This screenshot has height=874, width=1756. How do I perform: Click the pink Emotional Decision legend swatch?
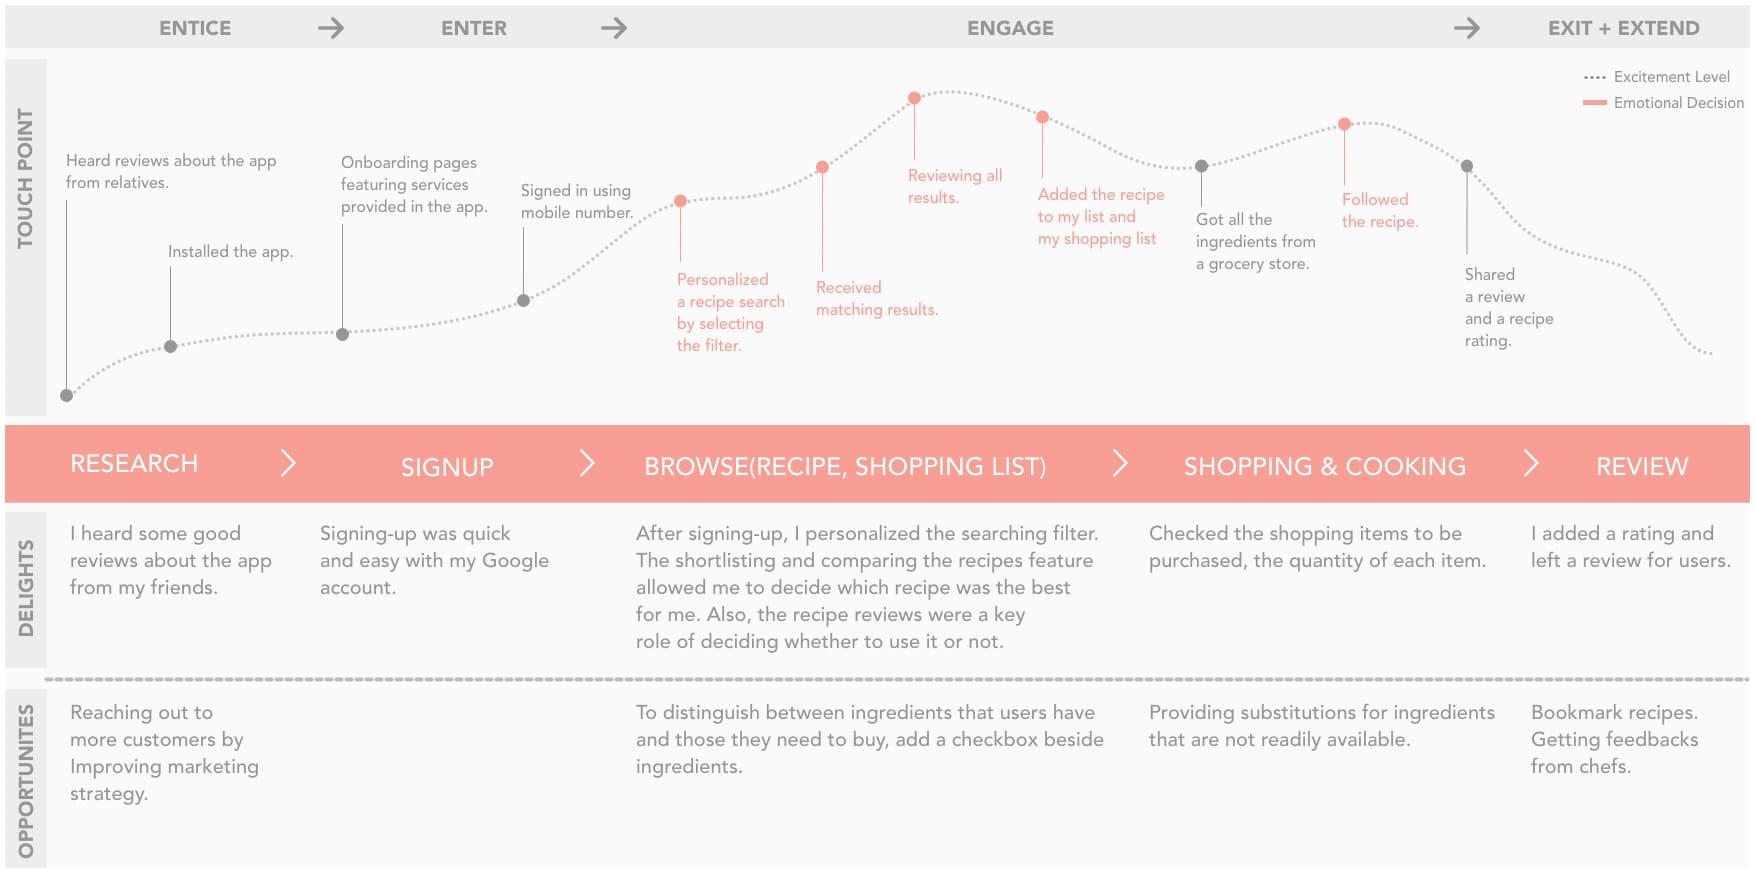1594,103
